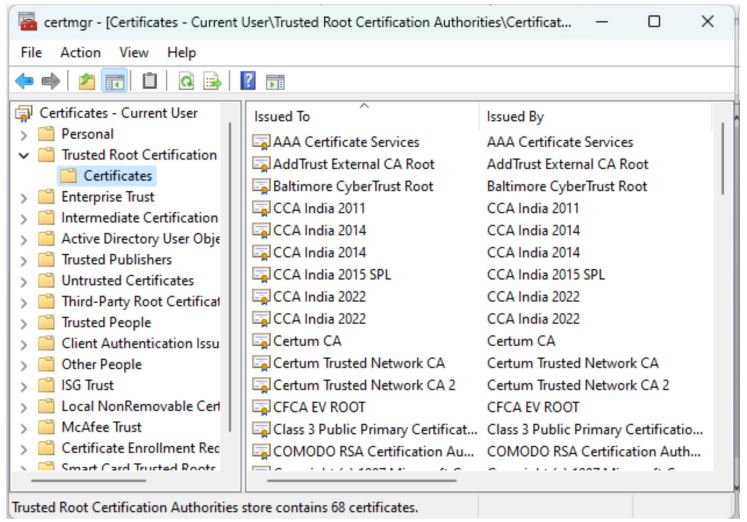The height and width of the screenshot is (522, 747).
Task: Collapse the Trusted Root Certification node
Action: click(24, 155)
